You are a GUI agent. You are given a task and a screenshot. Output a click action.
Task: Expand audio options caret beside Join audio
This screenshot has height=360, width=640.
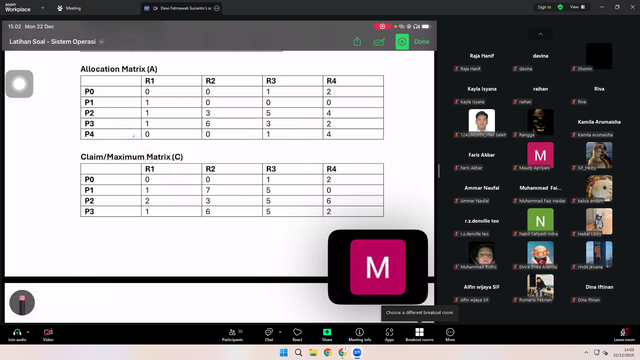28,332
